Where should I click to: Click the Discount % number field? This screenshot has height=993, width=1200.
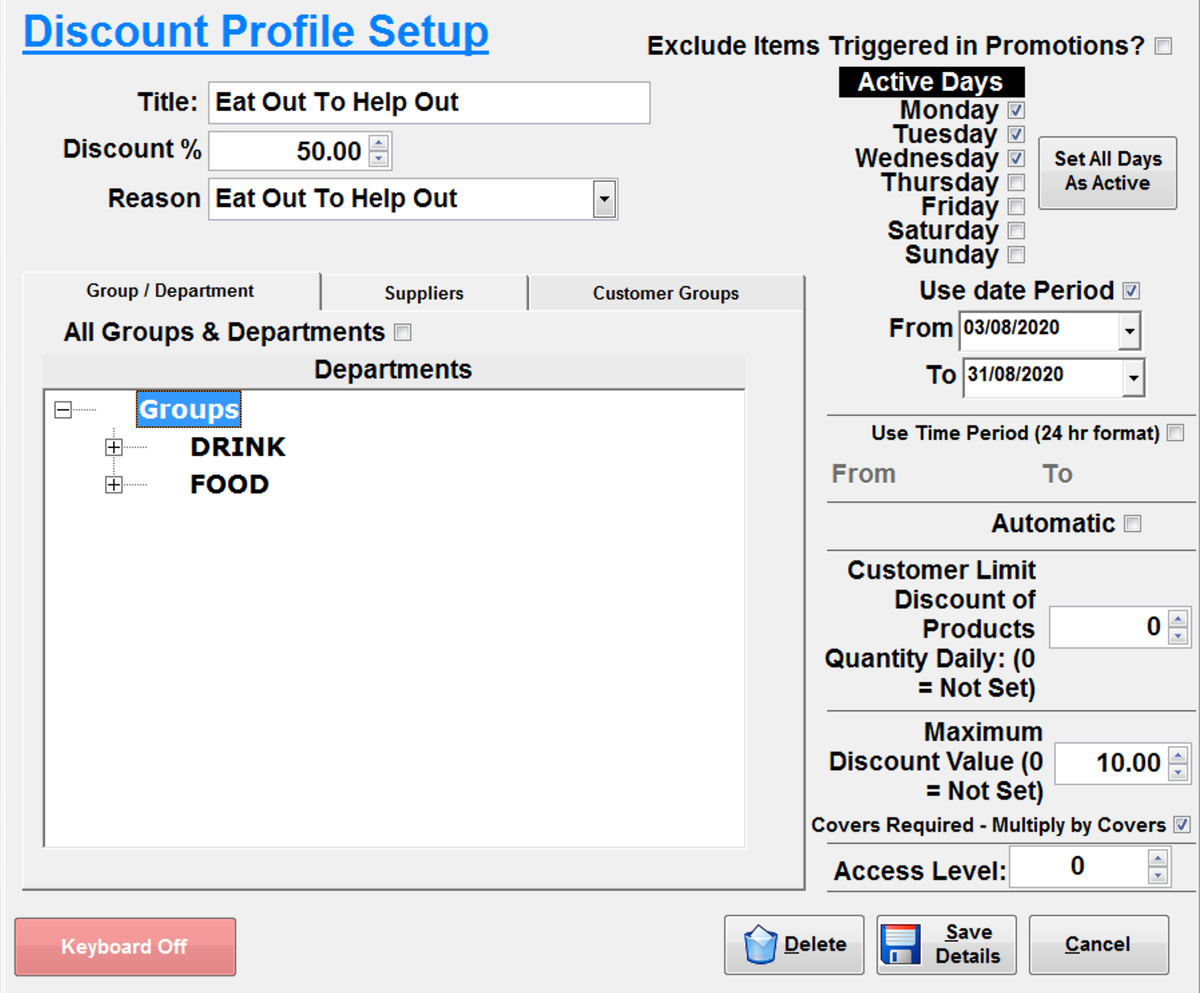pyautogui.click(x=288, y=152)
